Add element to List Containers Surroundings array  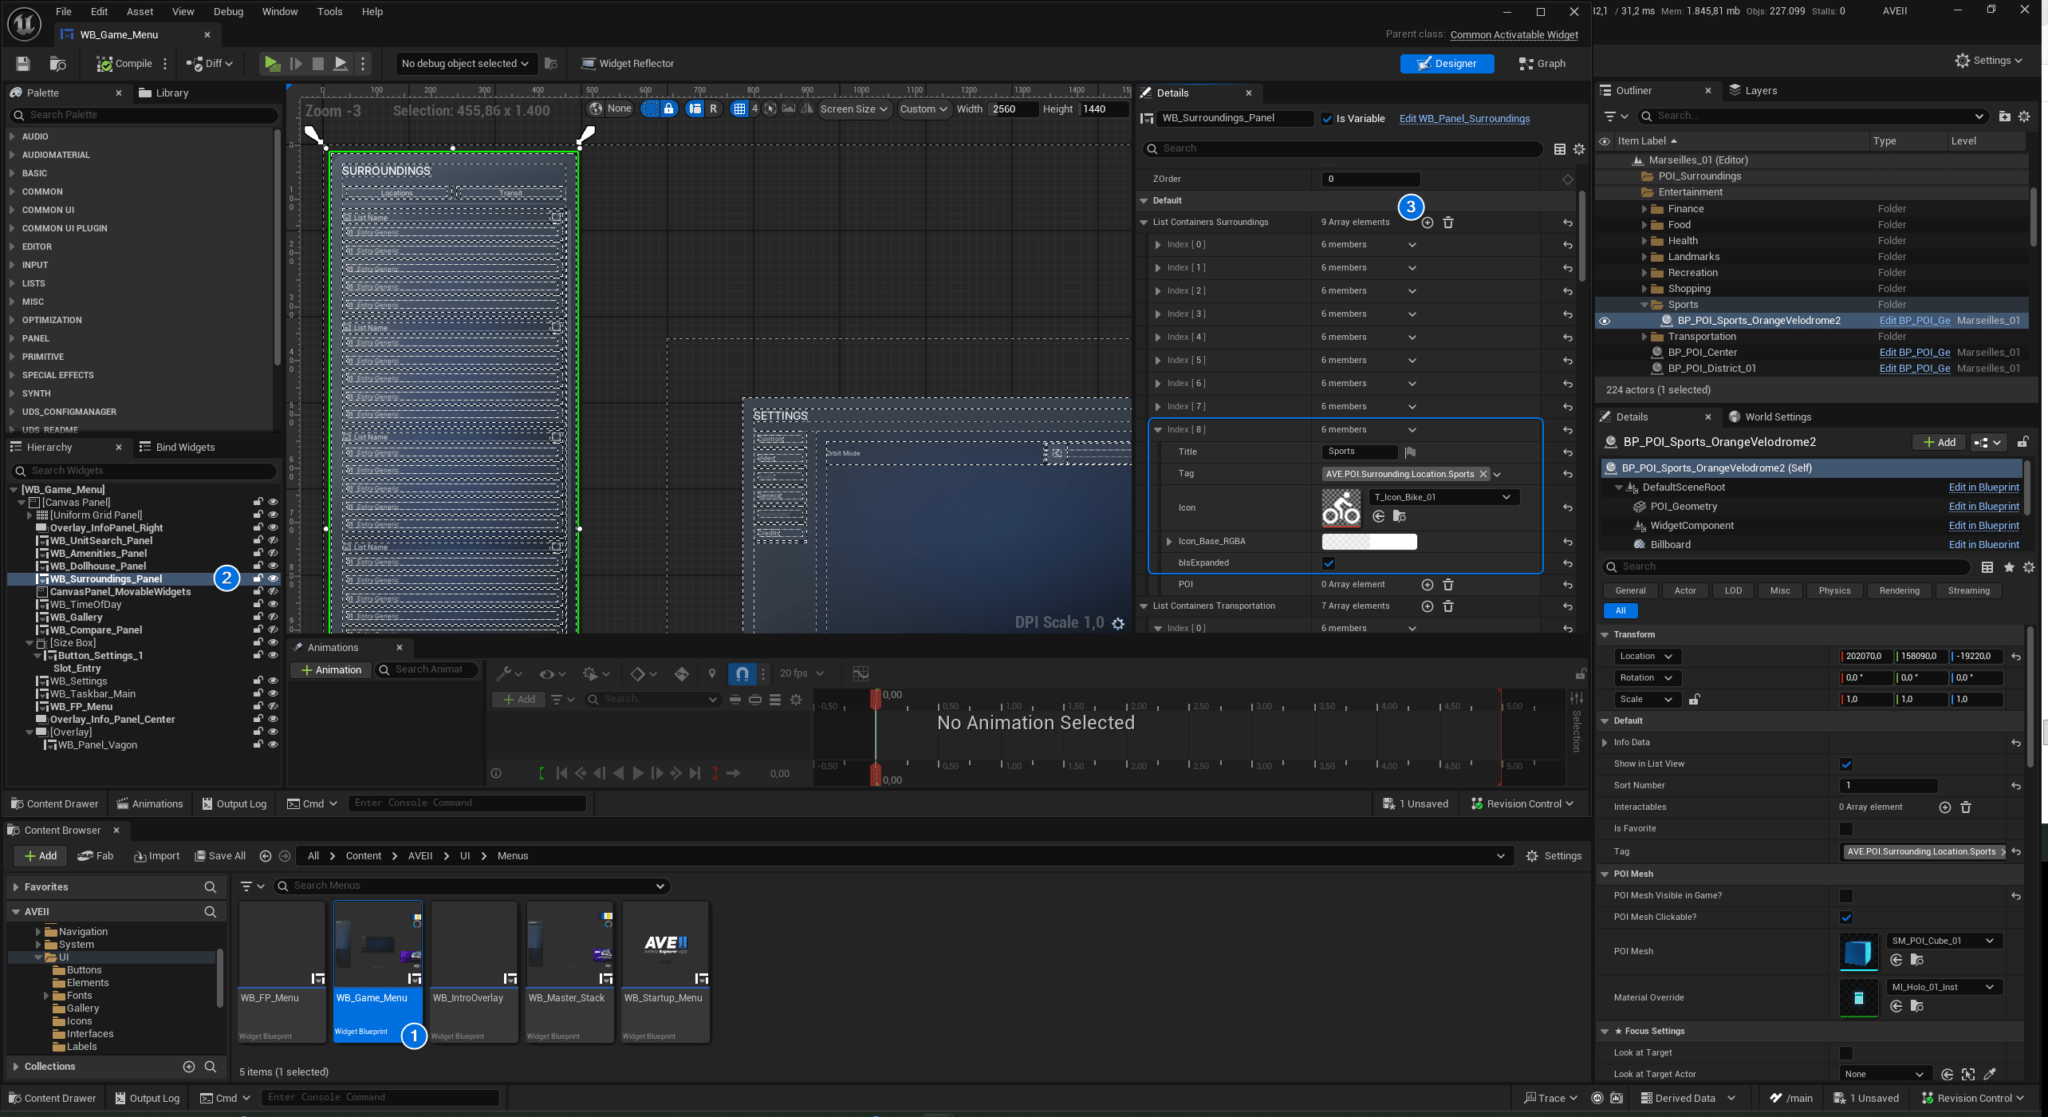[x=1427, y=222]
